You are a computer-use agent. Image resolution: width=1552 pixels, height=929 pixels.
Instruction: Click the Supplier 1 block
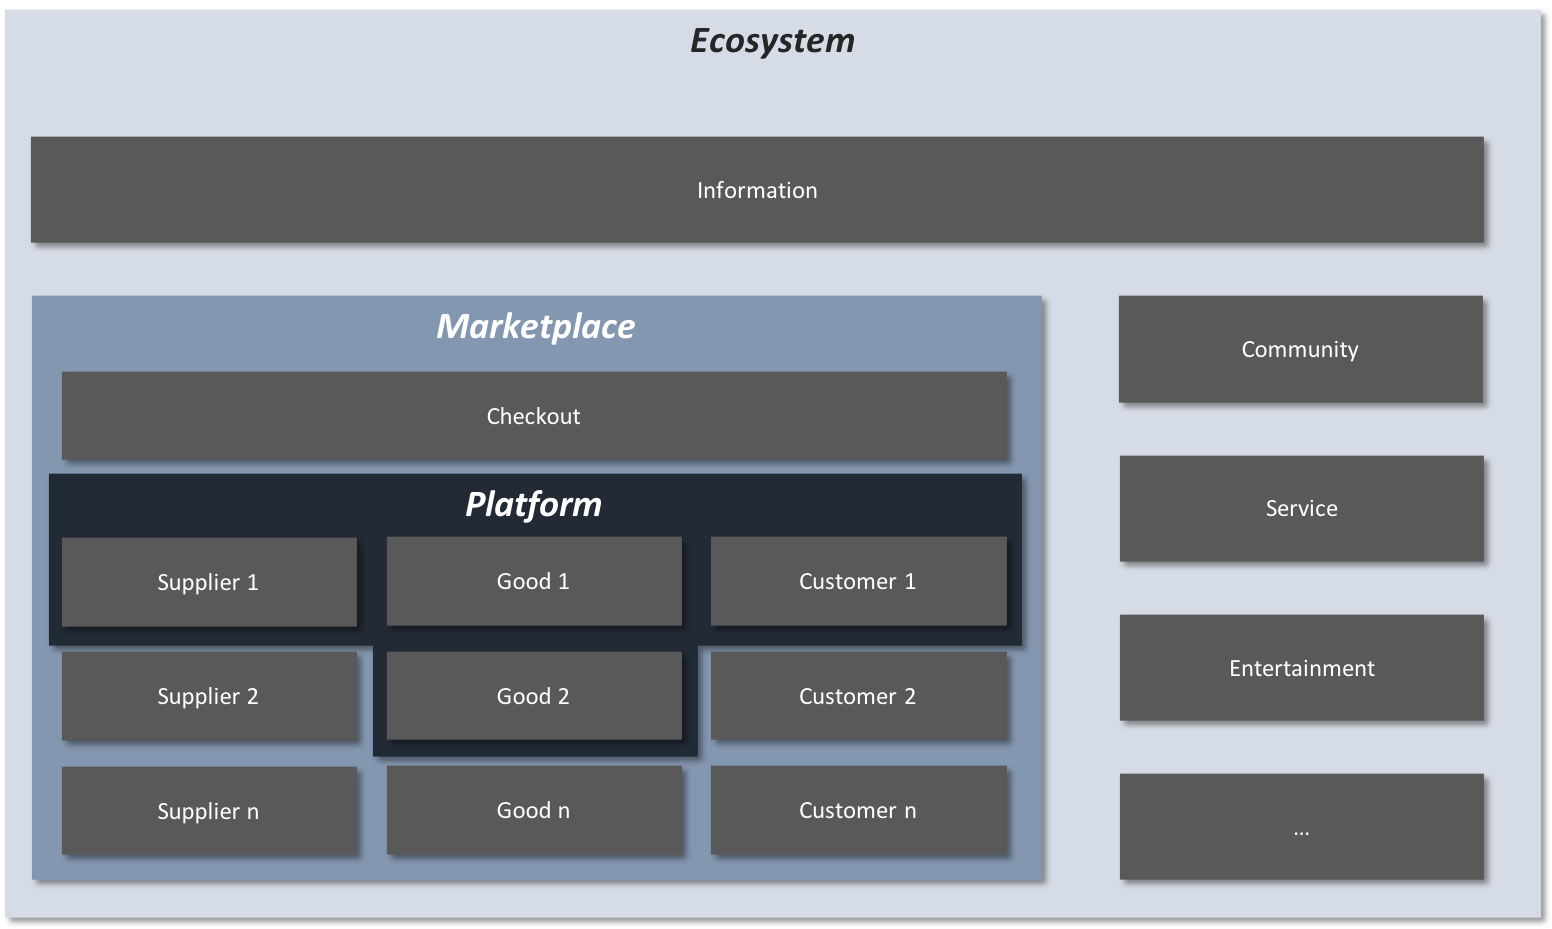[x=209, y=582]
